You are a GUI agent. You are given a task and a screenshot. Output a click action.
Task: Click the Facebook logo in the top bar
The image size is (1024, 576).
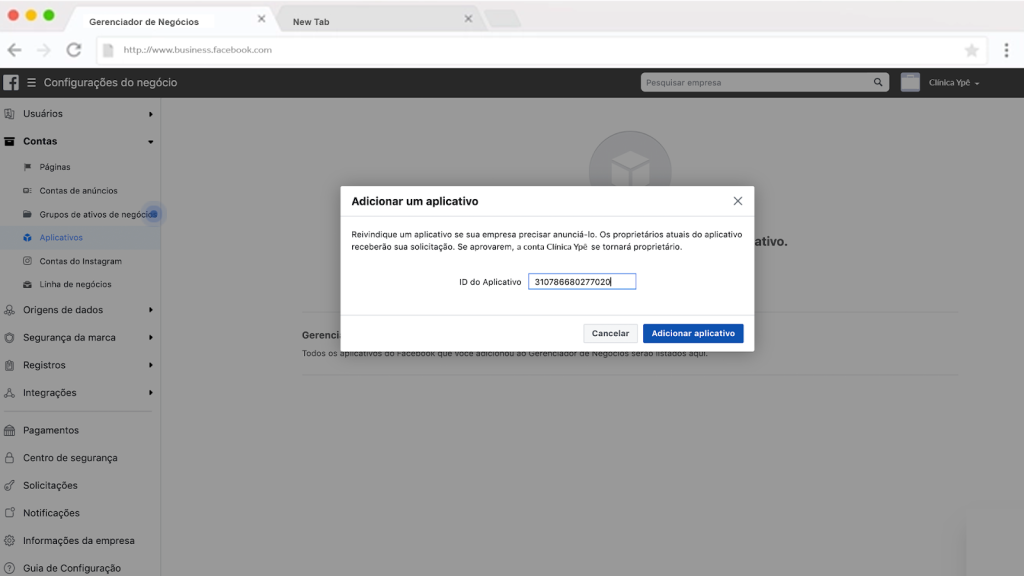coord(11,82)
